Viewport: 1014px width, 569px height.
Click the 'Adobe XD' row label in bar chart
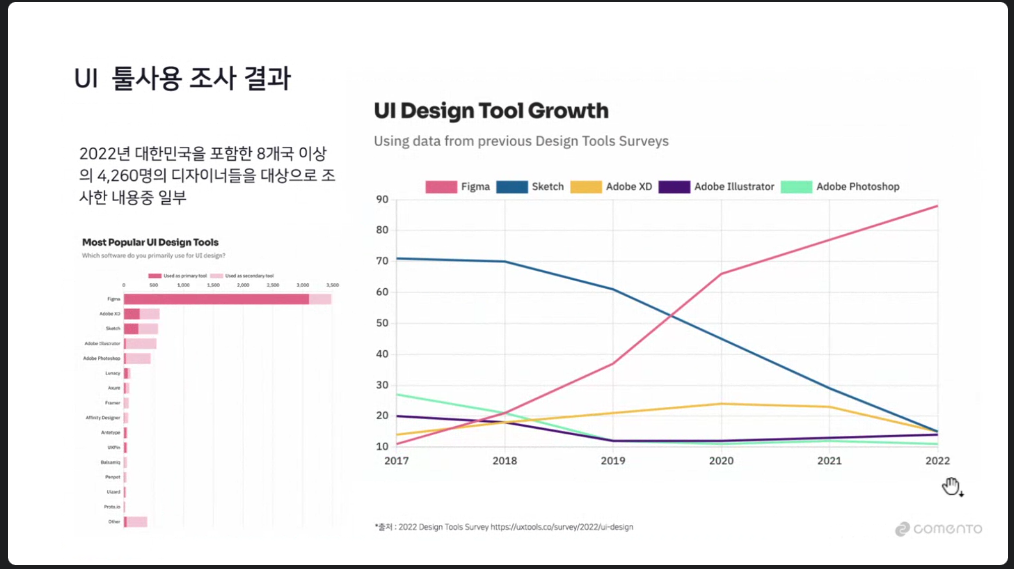coord(110,314)
